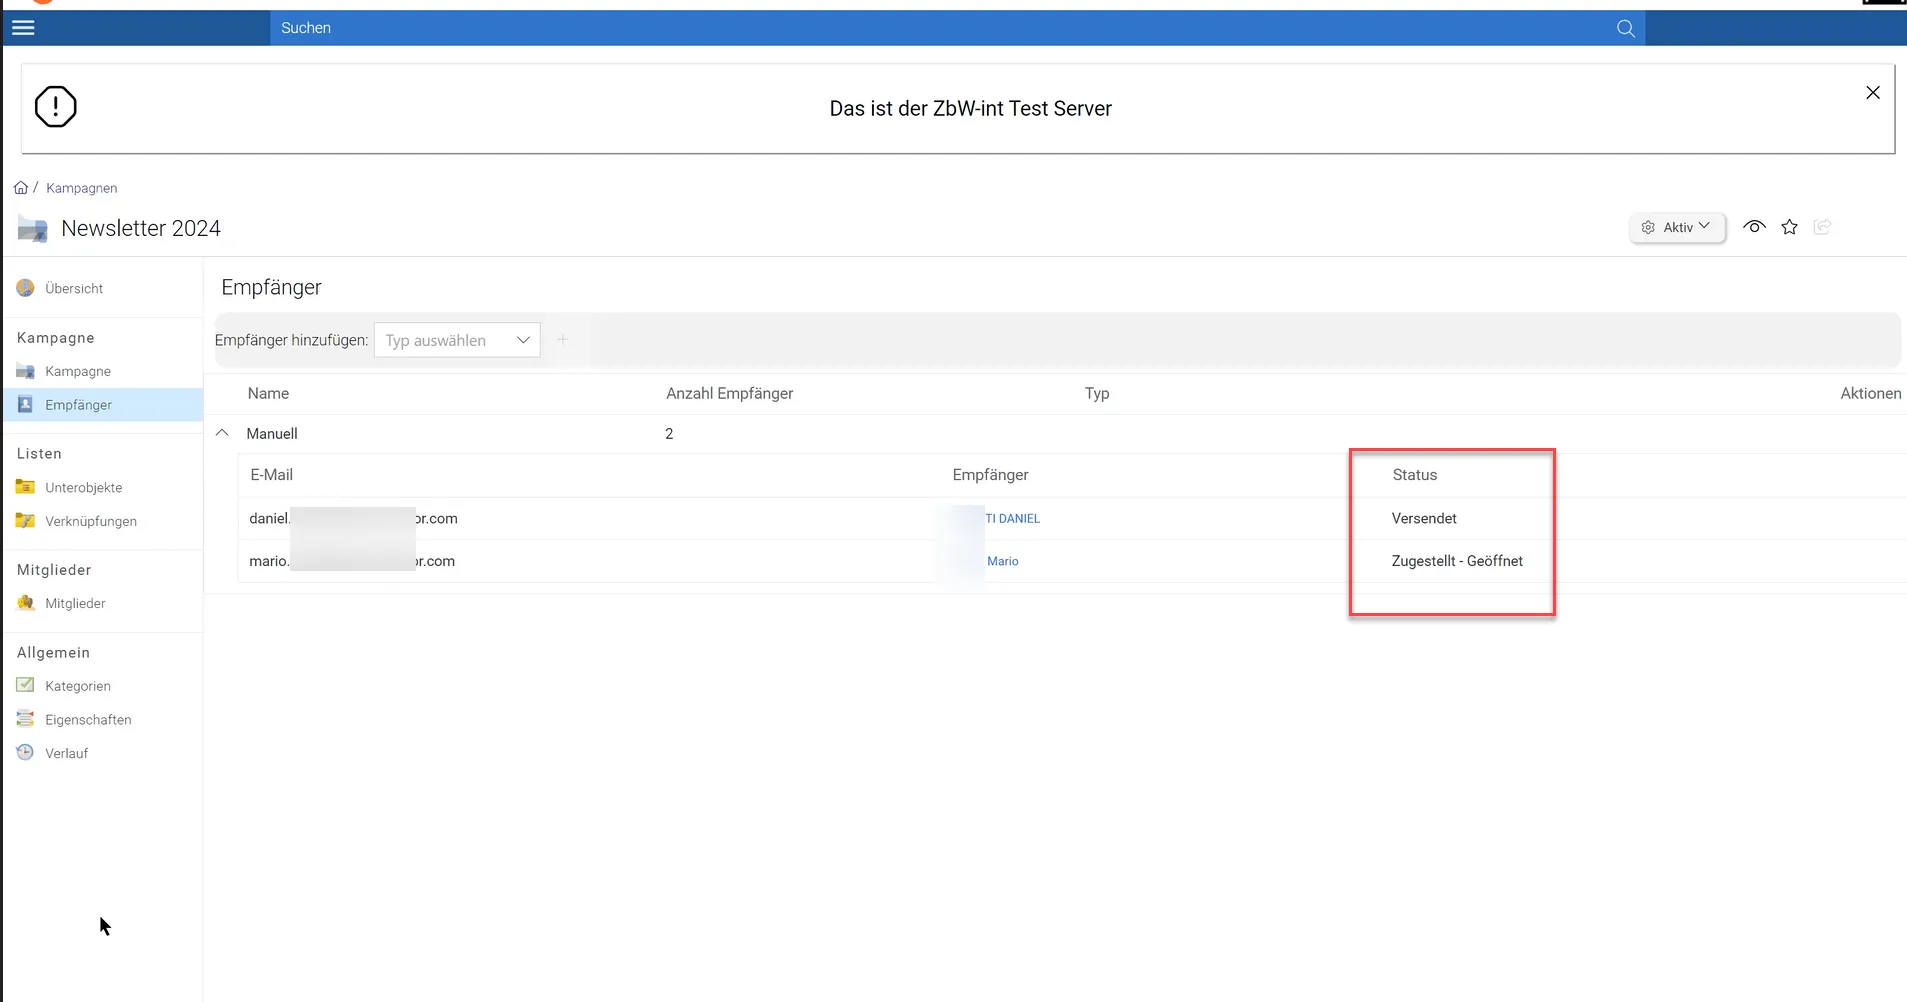1907x1002 pixels.
Task: Open Übersicht in sidebar
Action: pyautogui.click(x=74, y=289)
